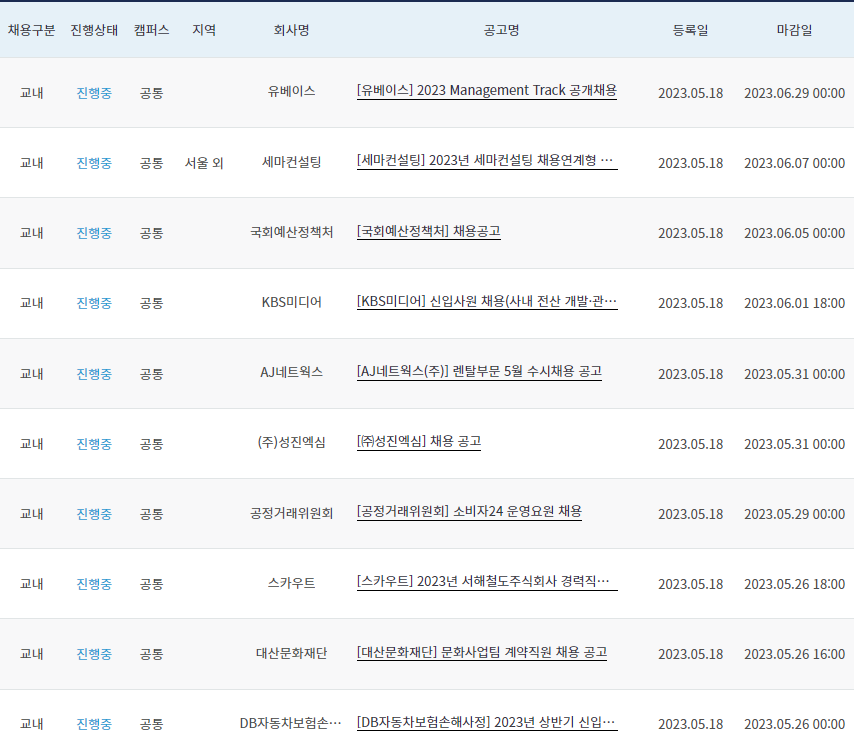Click the 캠퍼스 column header
Screen dimensions: 854x753
point(151,30)
